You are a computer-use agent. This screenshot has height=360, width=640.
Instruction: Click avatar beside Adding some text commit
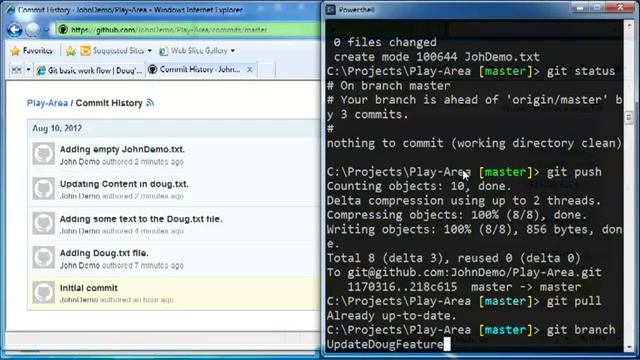point(43,223)
